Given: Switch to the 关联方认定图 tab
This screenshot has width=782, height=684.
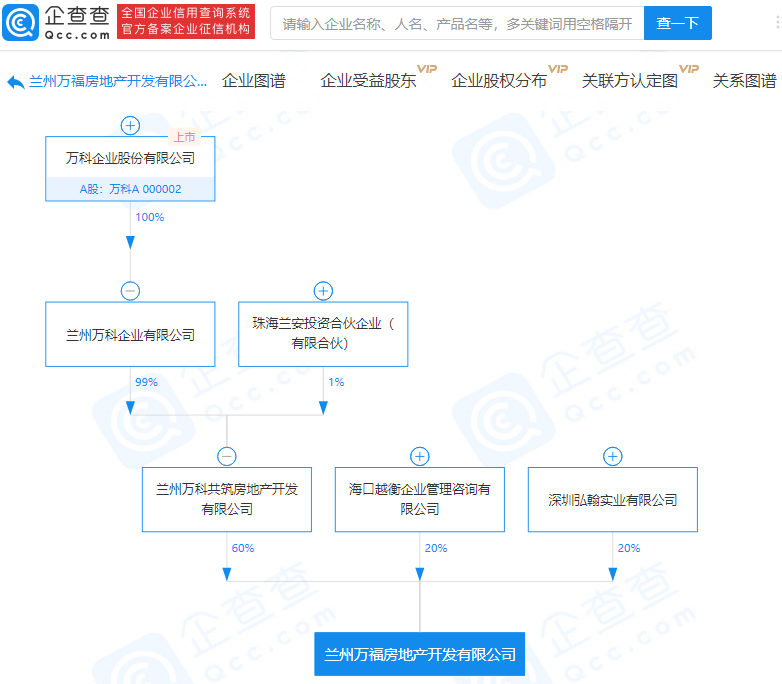Looking at the screenshot, I should point(629,81).
